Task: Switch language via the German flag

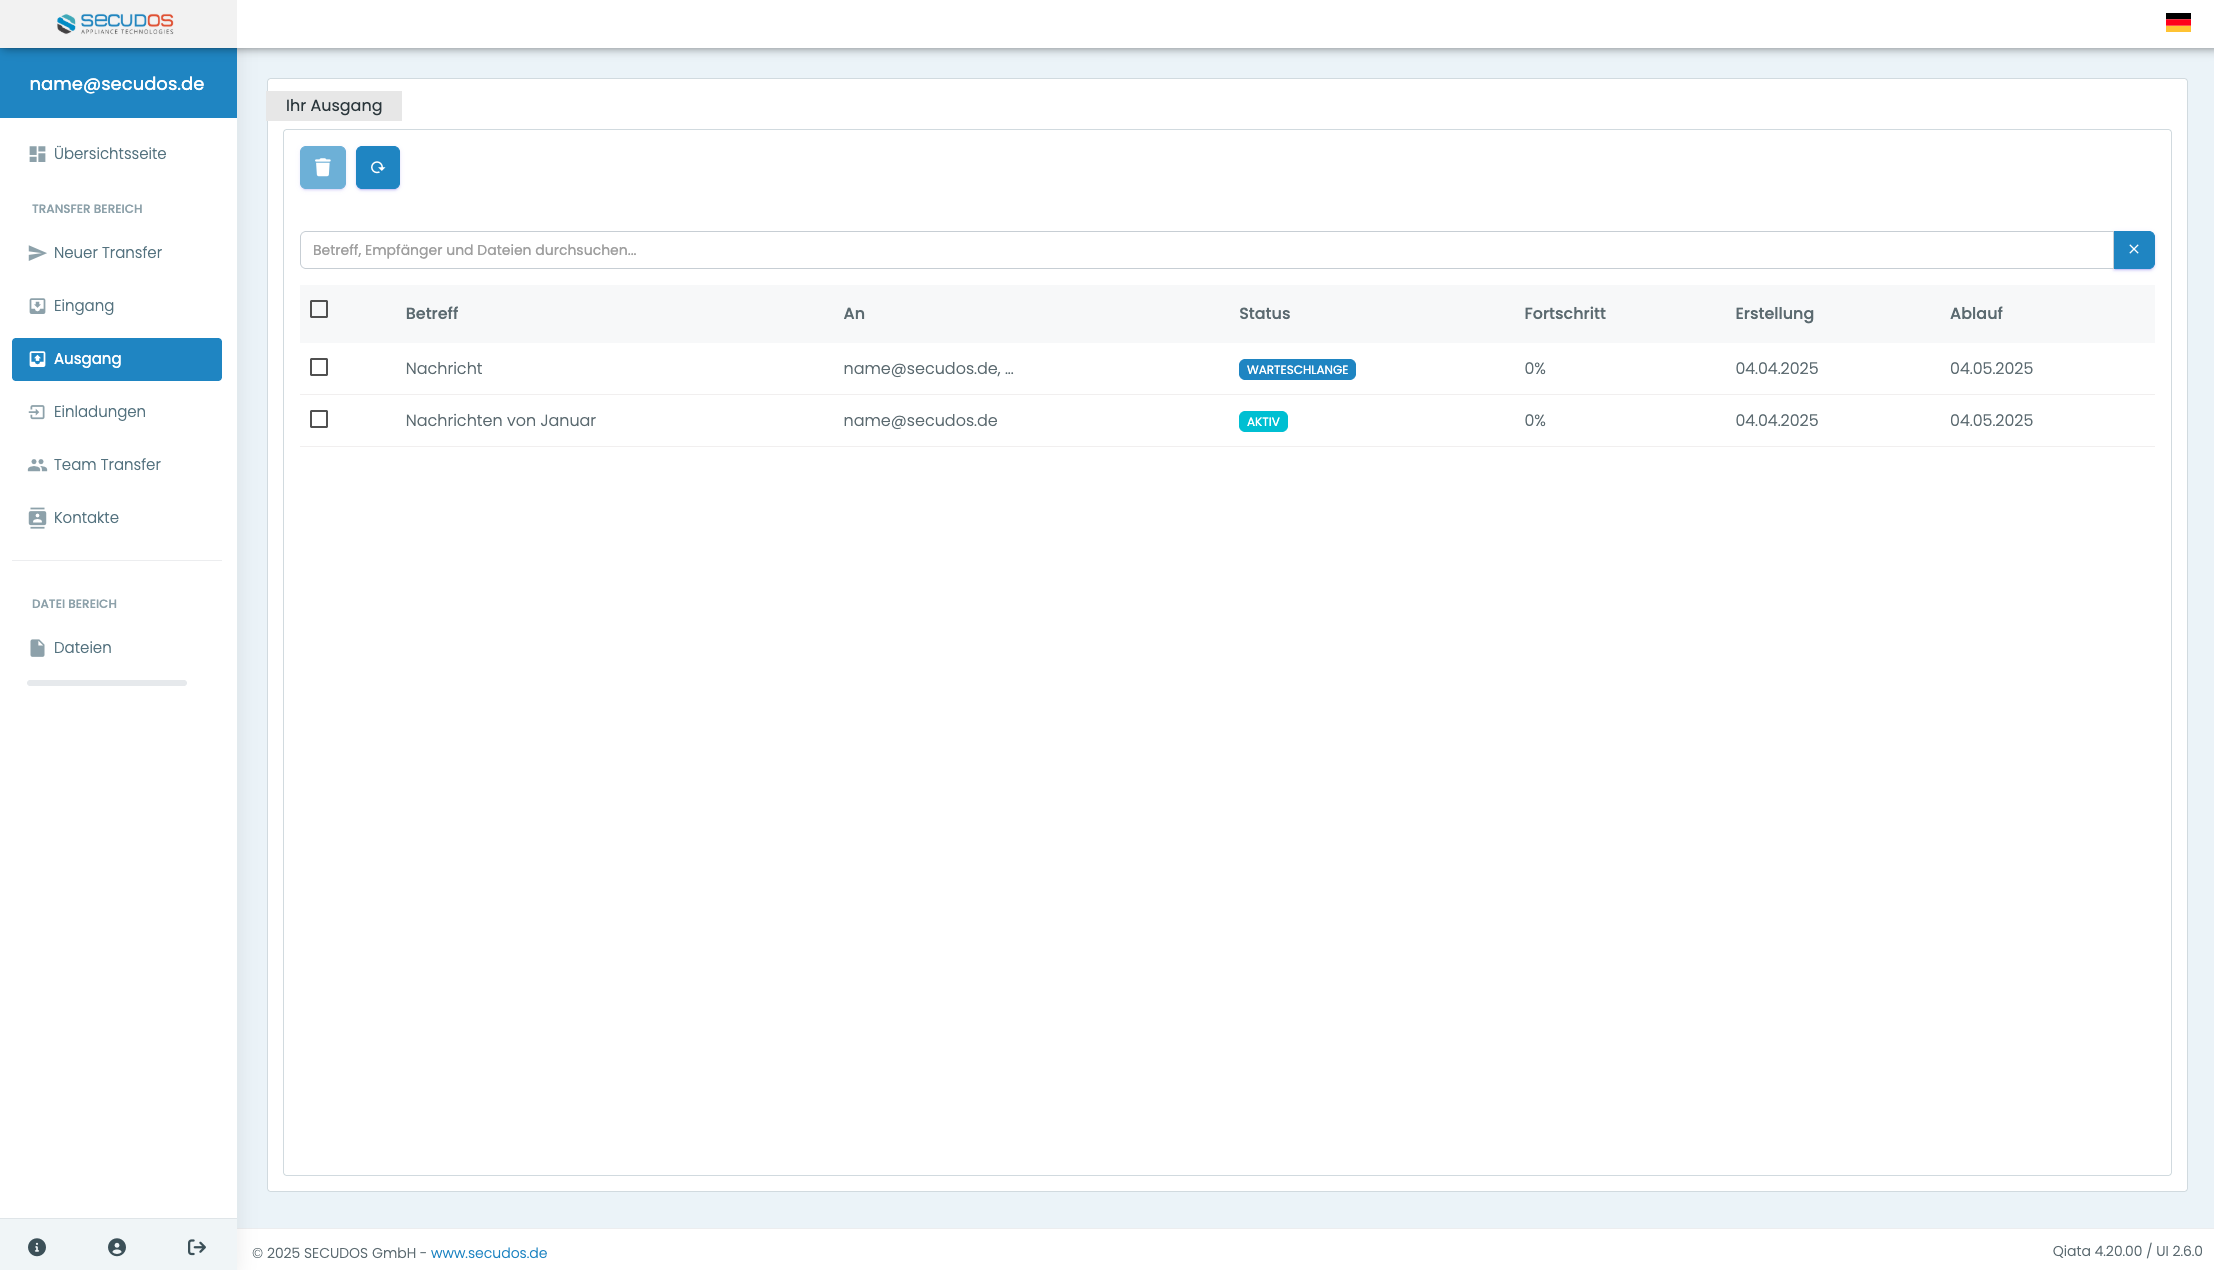Action: coord(2178,23)
